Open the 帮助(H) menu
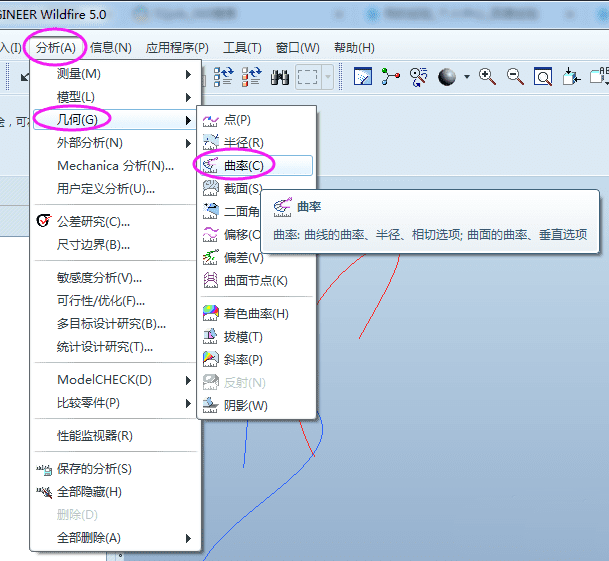 click(x=354, y=47)
